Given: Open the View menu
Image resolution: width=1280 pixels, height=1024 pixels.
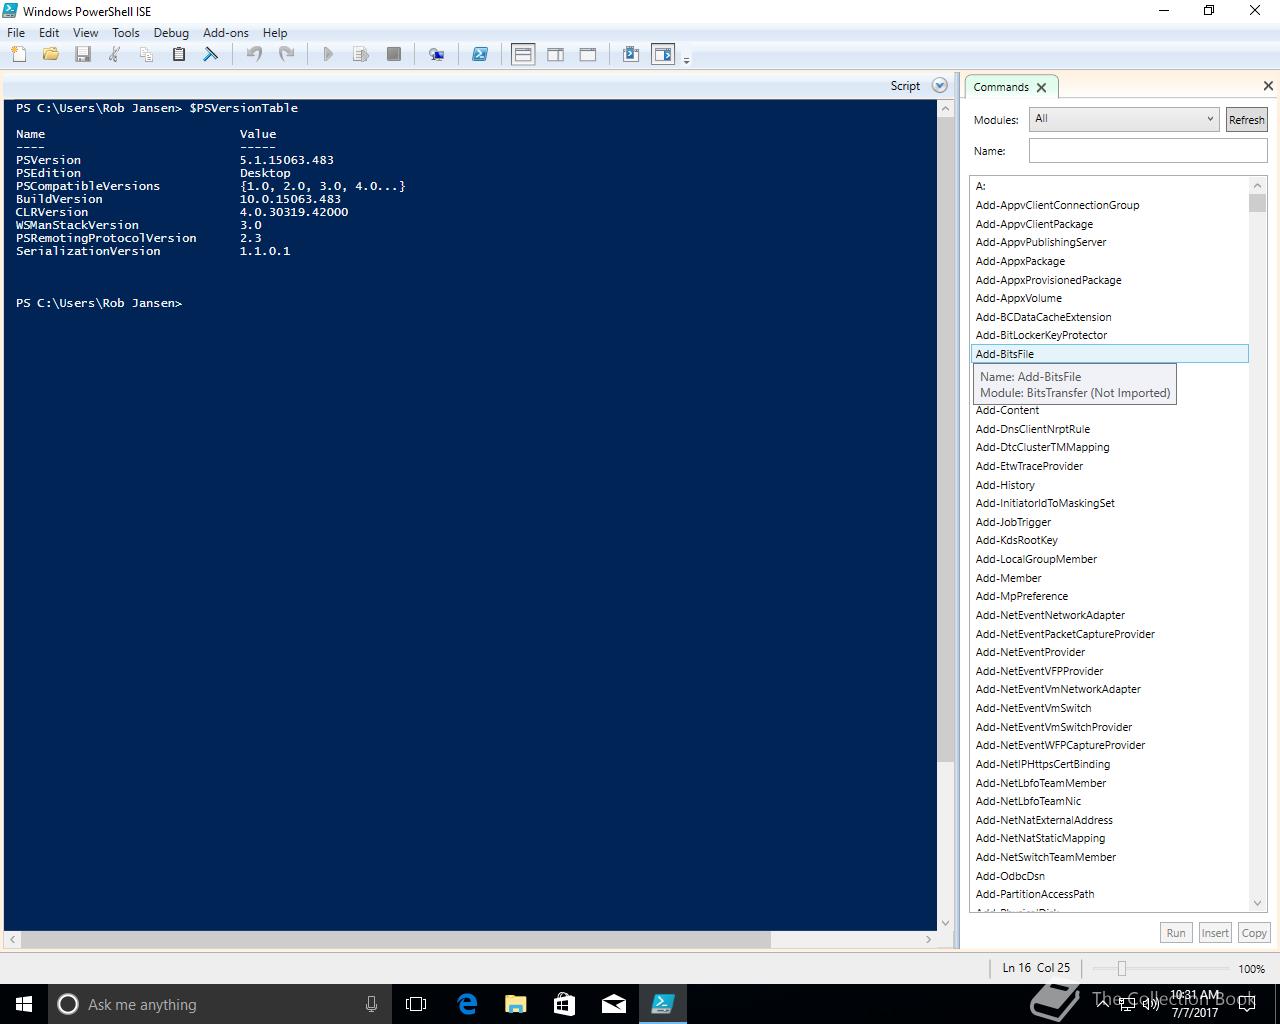Looking at the screenshot, I should pyautogui.click(x=85, y=32).
